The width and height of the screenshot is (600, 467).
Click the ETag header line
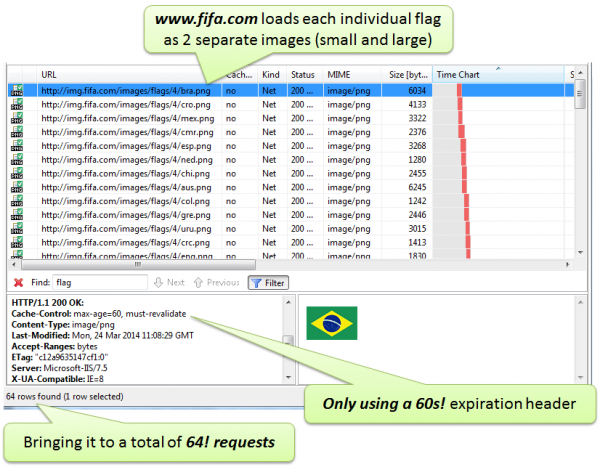60,357
